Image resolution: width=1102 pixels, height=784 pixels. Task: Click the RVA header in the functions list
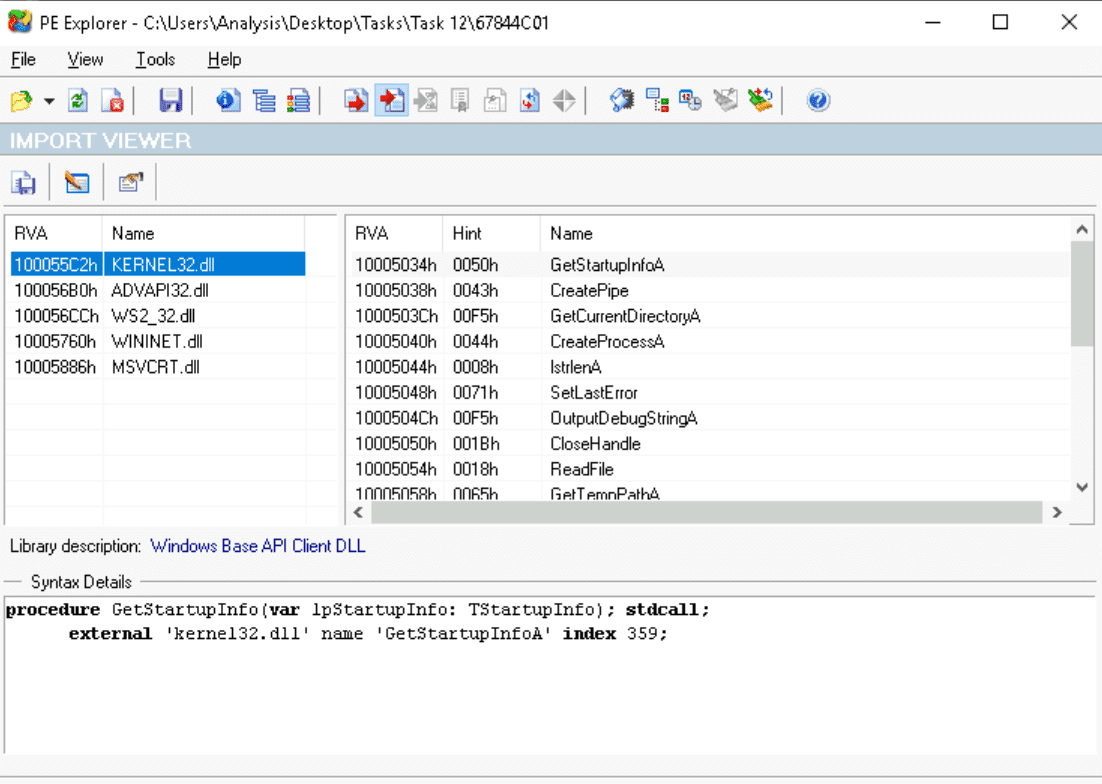click(396, 233)
